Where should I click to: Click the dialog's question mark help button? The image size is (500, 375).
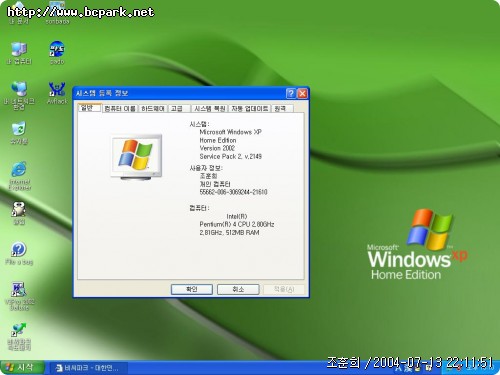(x=291, y=93)
